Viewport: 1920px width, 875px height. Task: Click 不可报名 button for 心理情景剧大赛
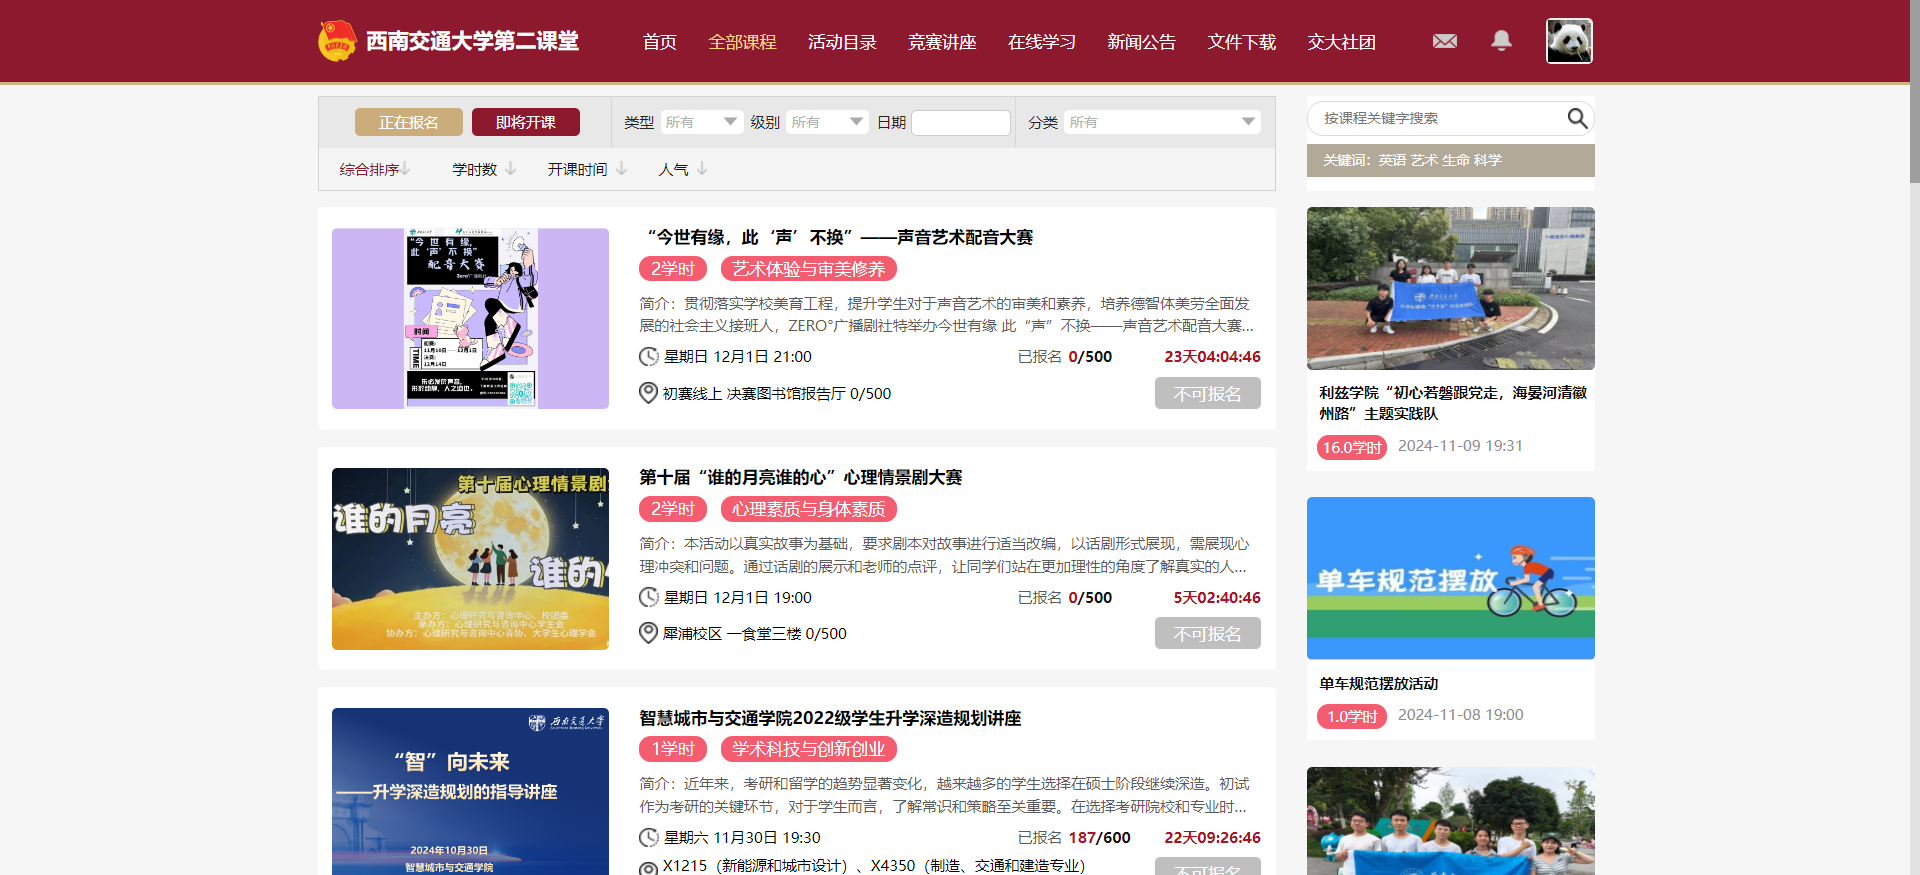1208,633
